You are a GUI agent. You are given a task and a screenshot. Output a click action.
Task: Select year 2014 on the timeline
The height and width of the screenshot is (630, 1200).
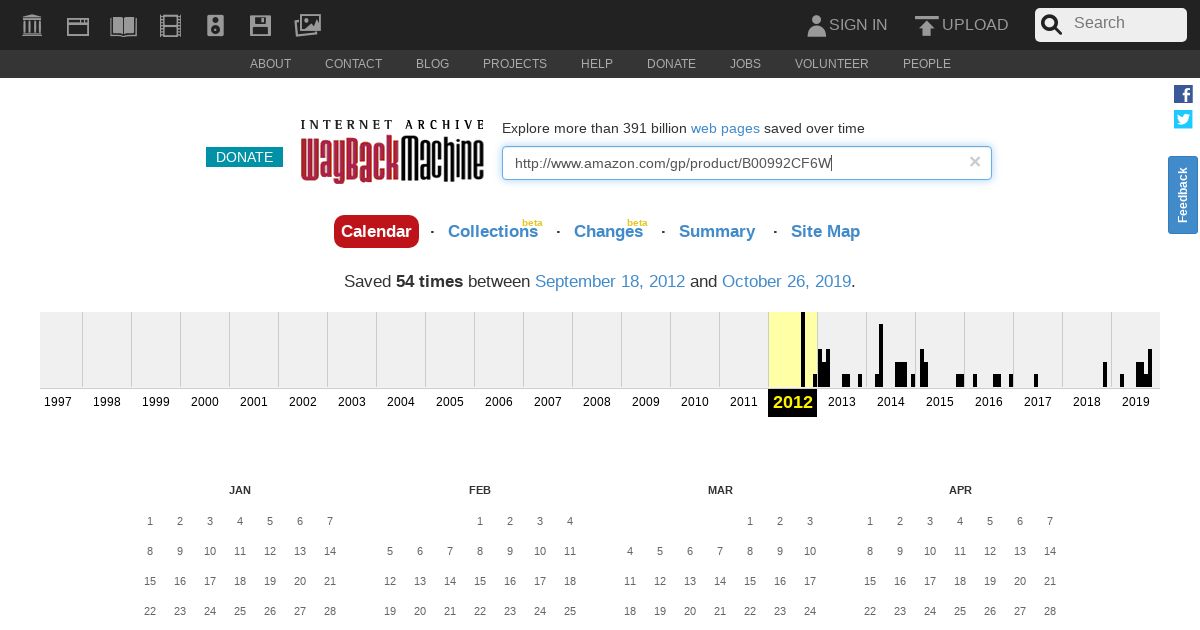pyautogui.click(x=891, y=402)
